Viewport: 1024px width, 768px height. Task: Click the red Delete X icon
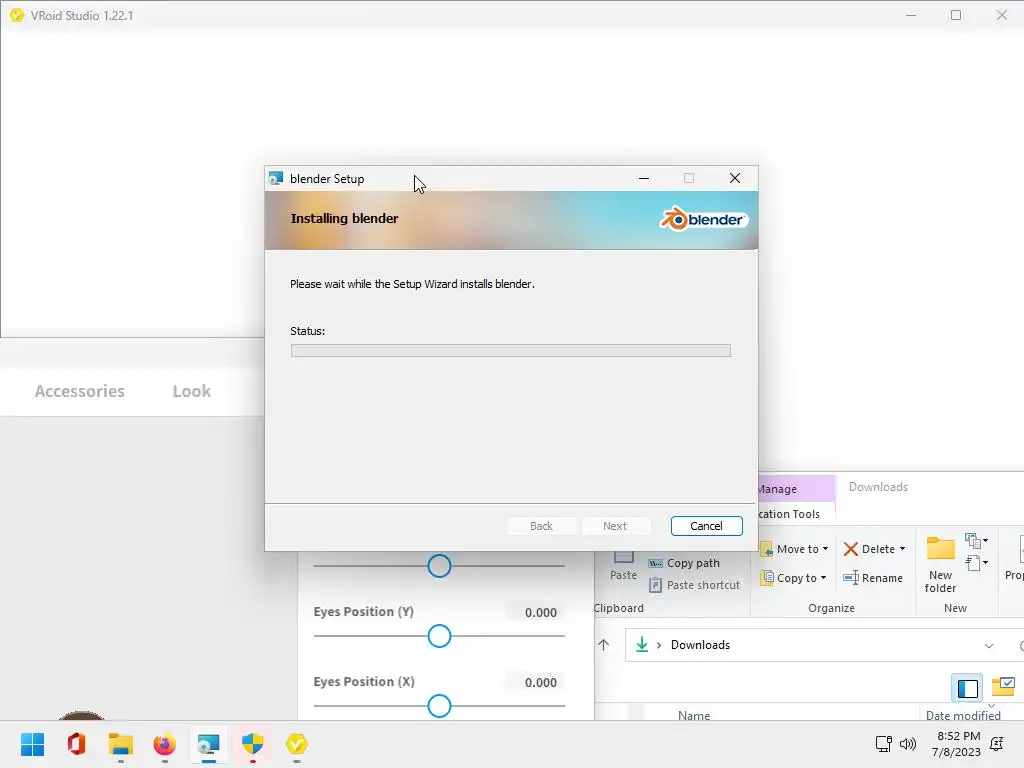[x=850, y=549]
